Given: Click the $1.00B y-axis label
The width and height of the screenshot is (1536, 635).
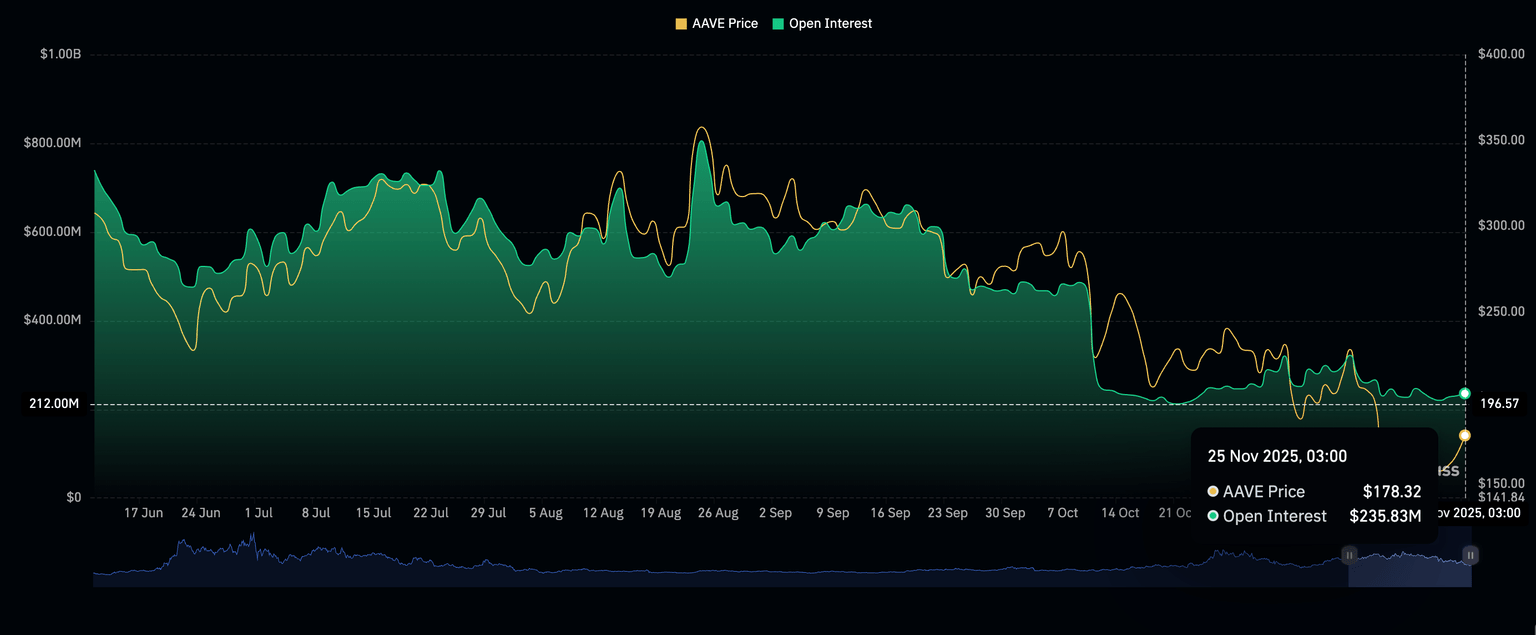Looking at the screenshot, I should coord(62,54).
